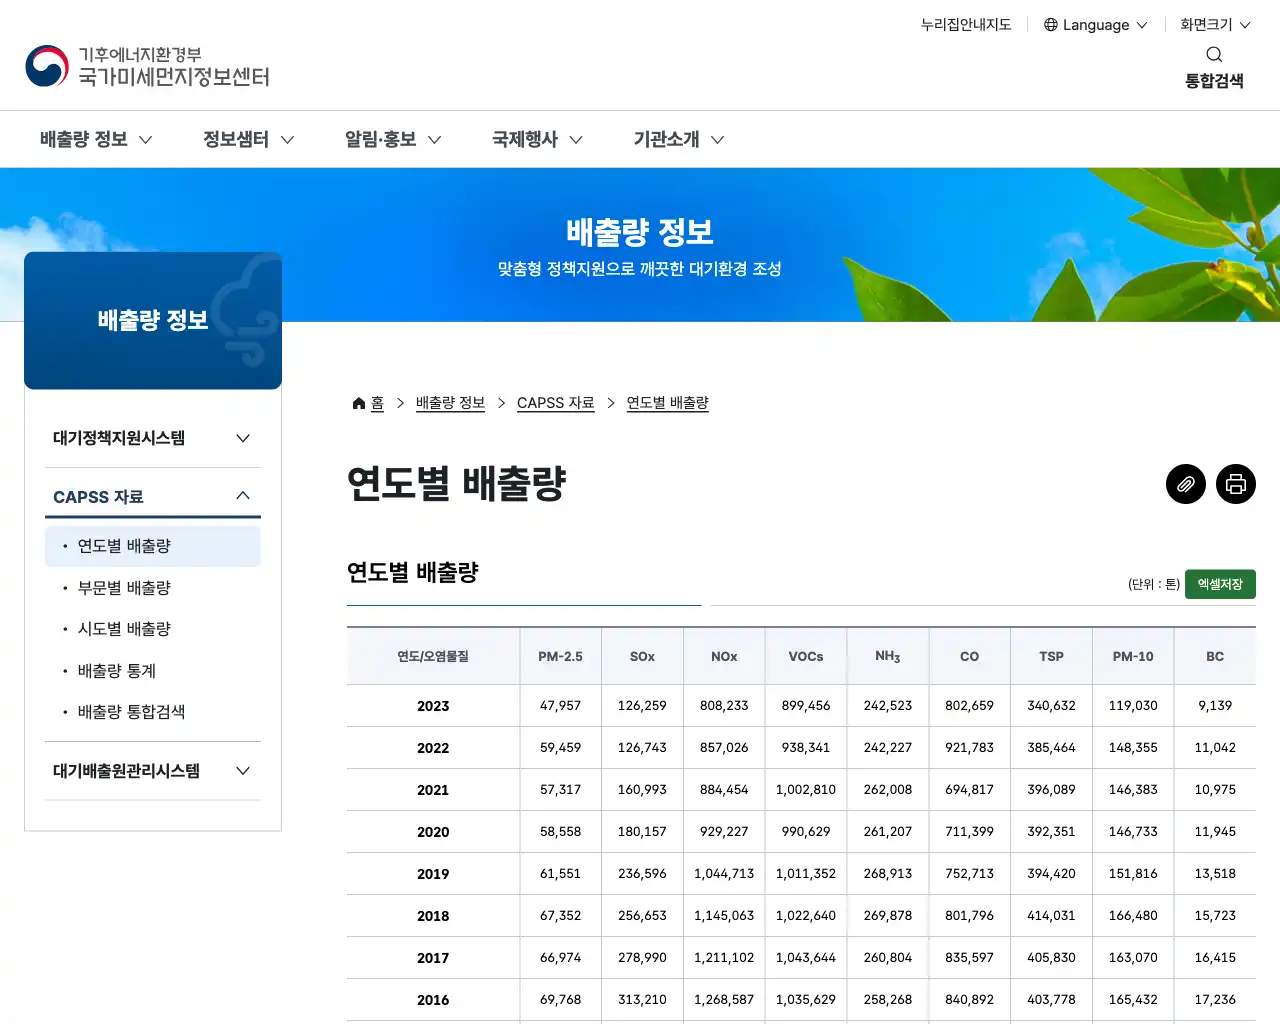Click the 엑셀저장 button
Screen dimensions: 1280x1024
point(1220,584)
